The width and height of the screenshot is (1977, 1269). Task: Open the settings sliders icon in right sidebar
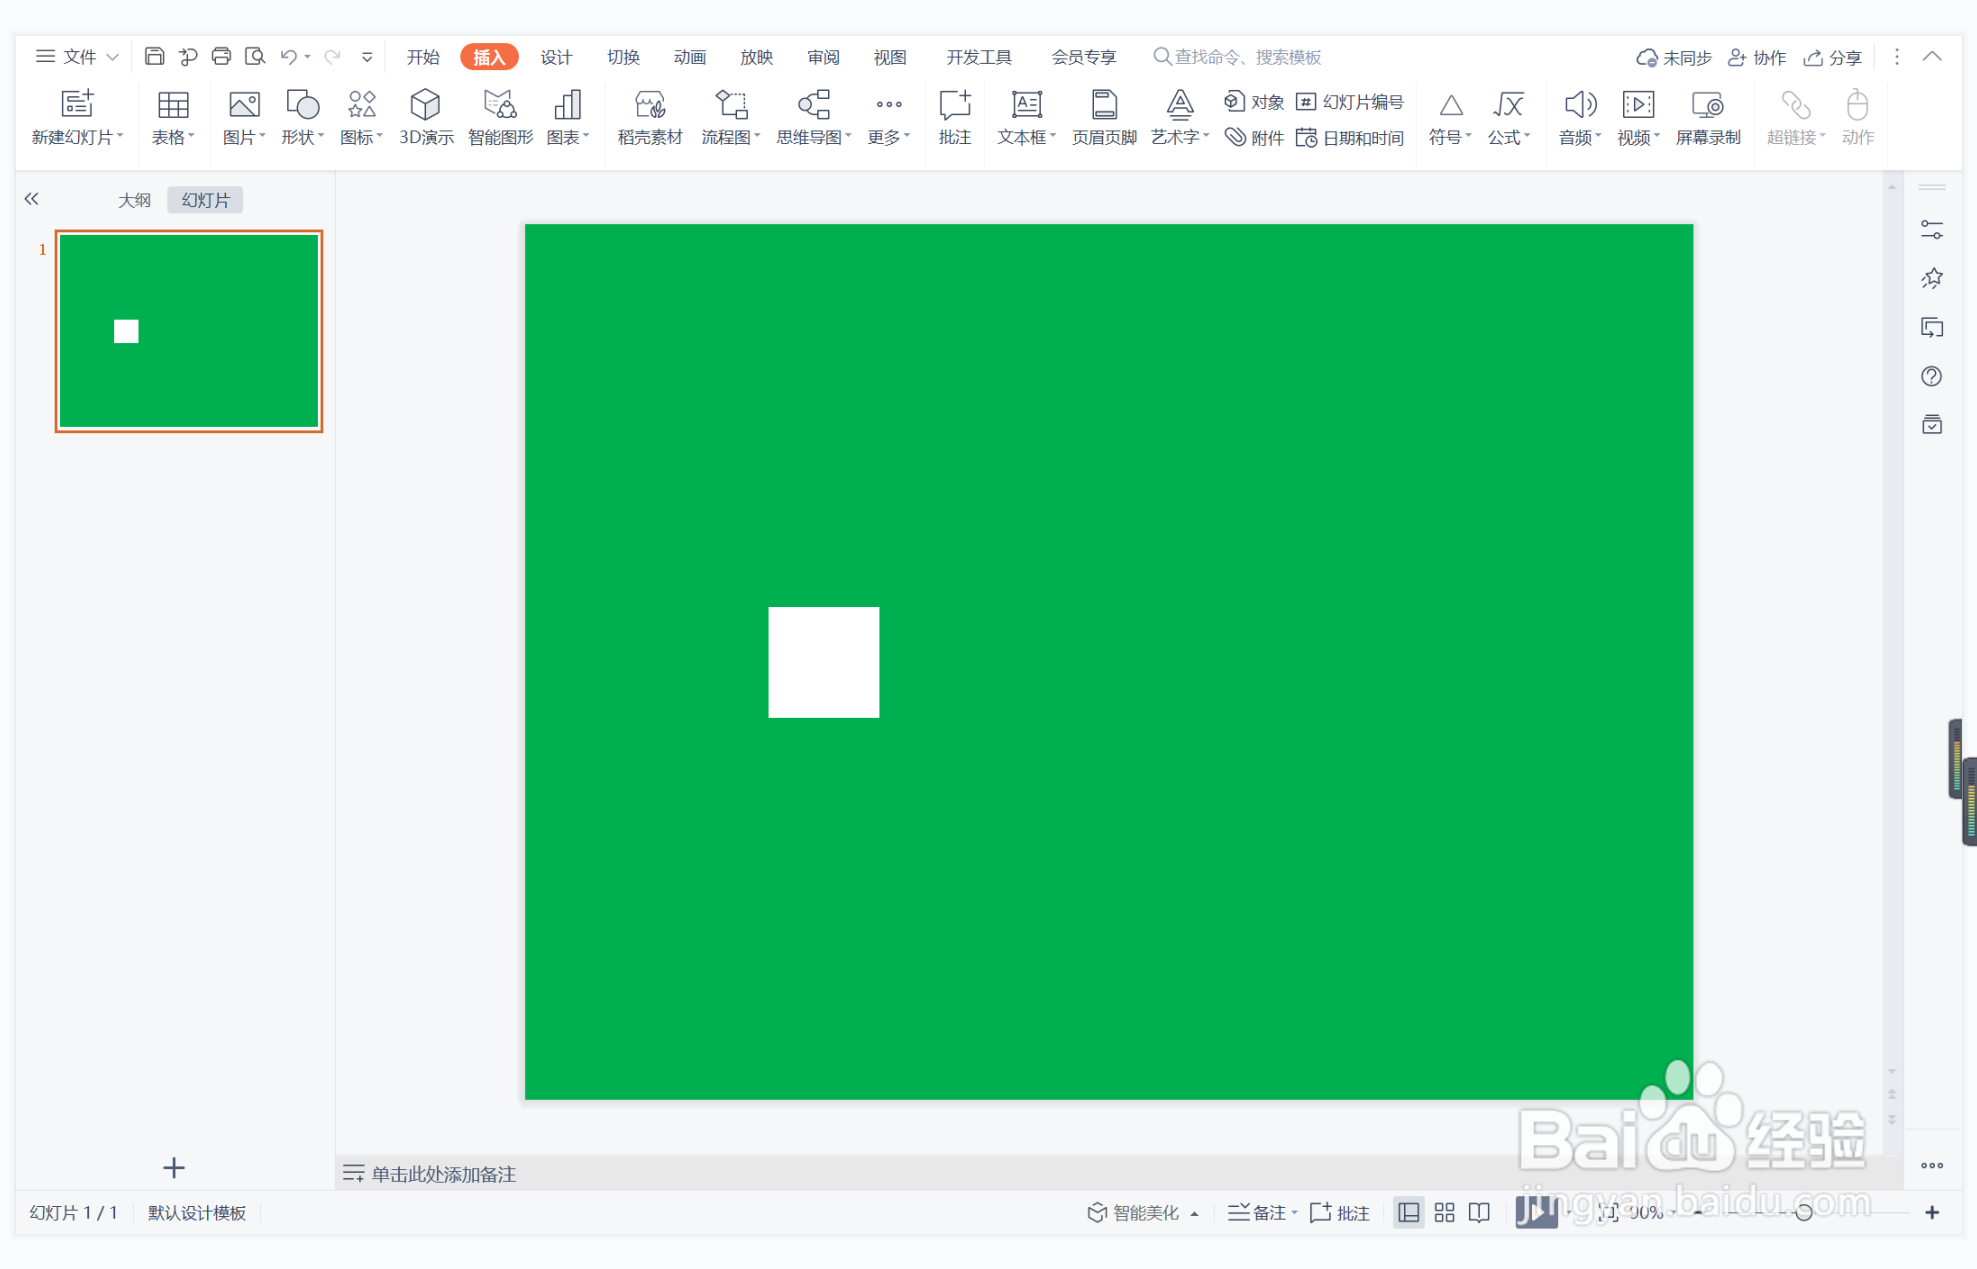[1932, 230]
